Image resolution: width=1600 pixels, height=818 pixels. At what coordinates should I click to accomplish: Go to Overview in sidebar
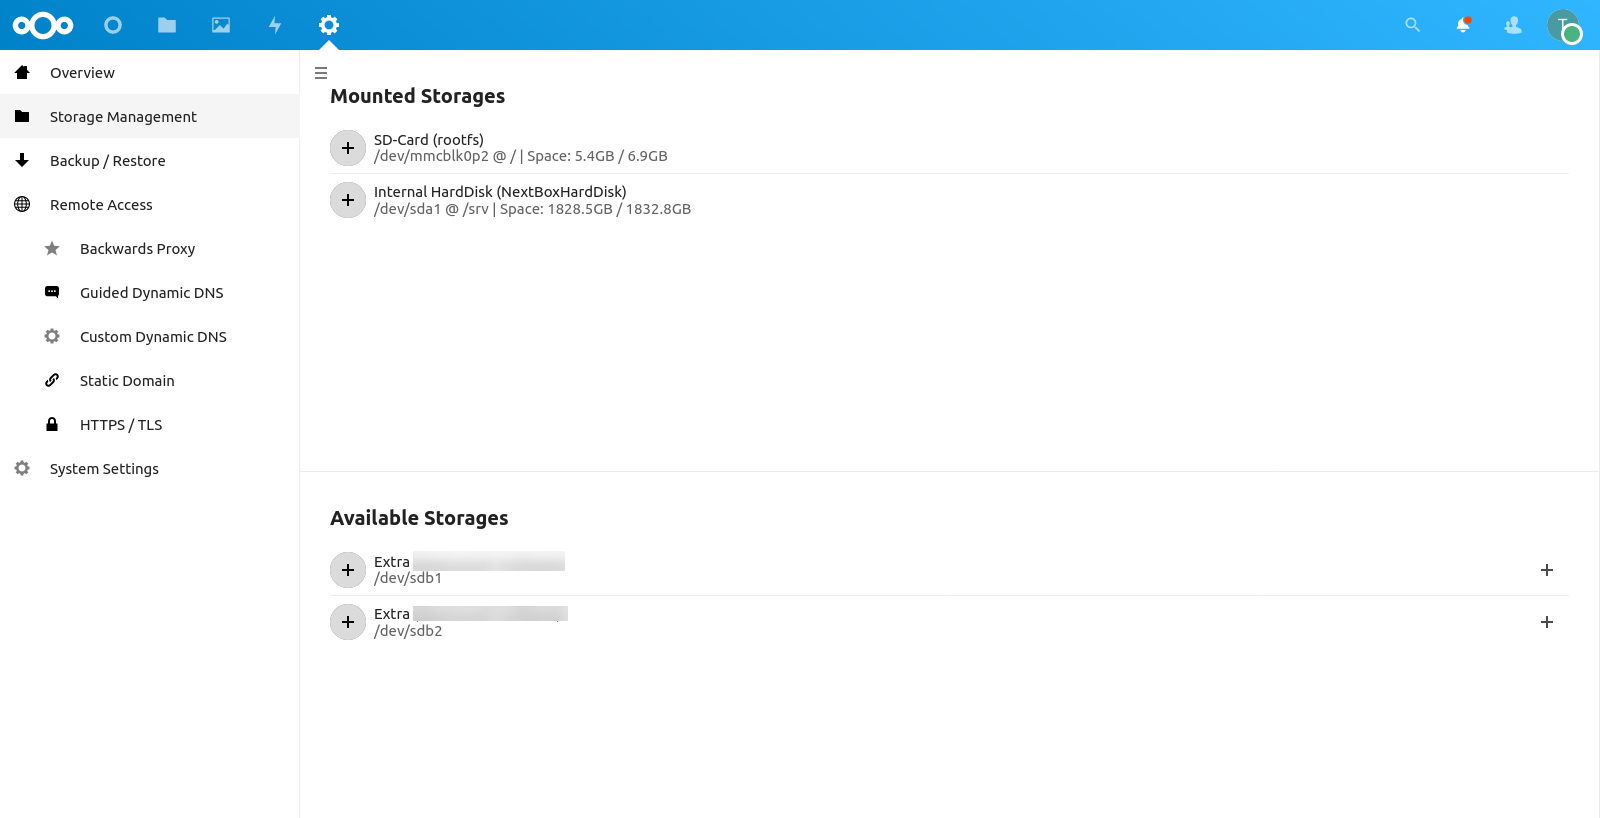pyautogui.click(x=82, y=73)
